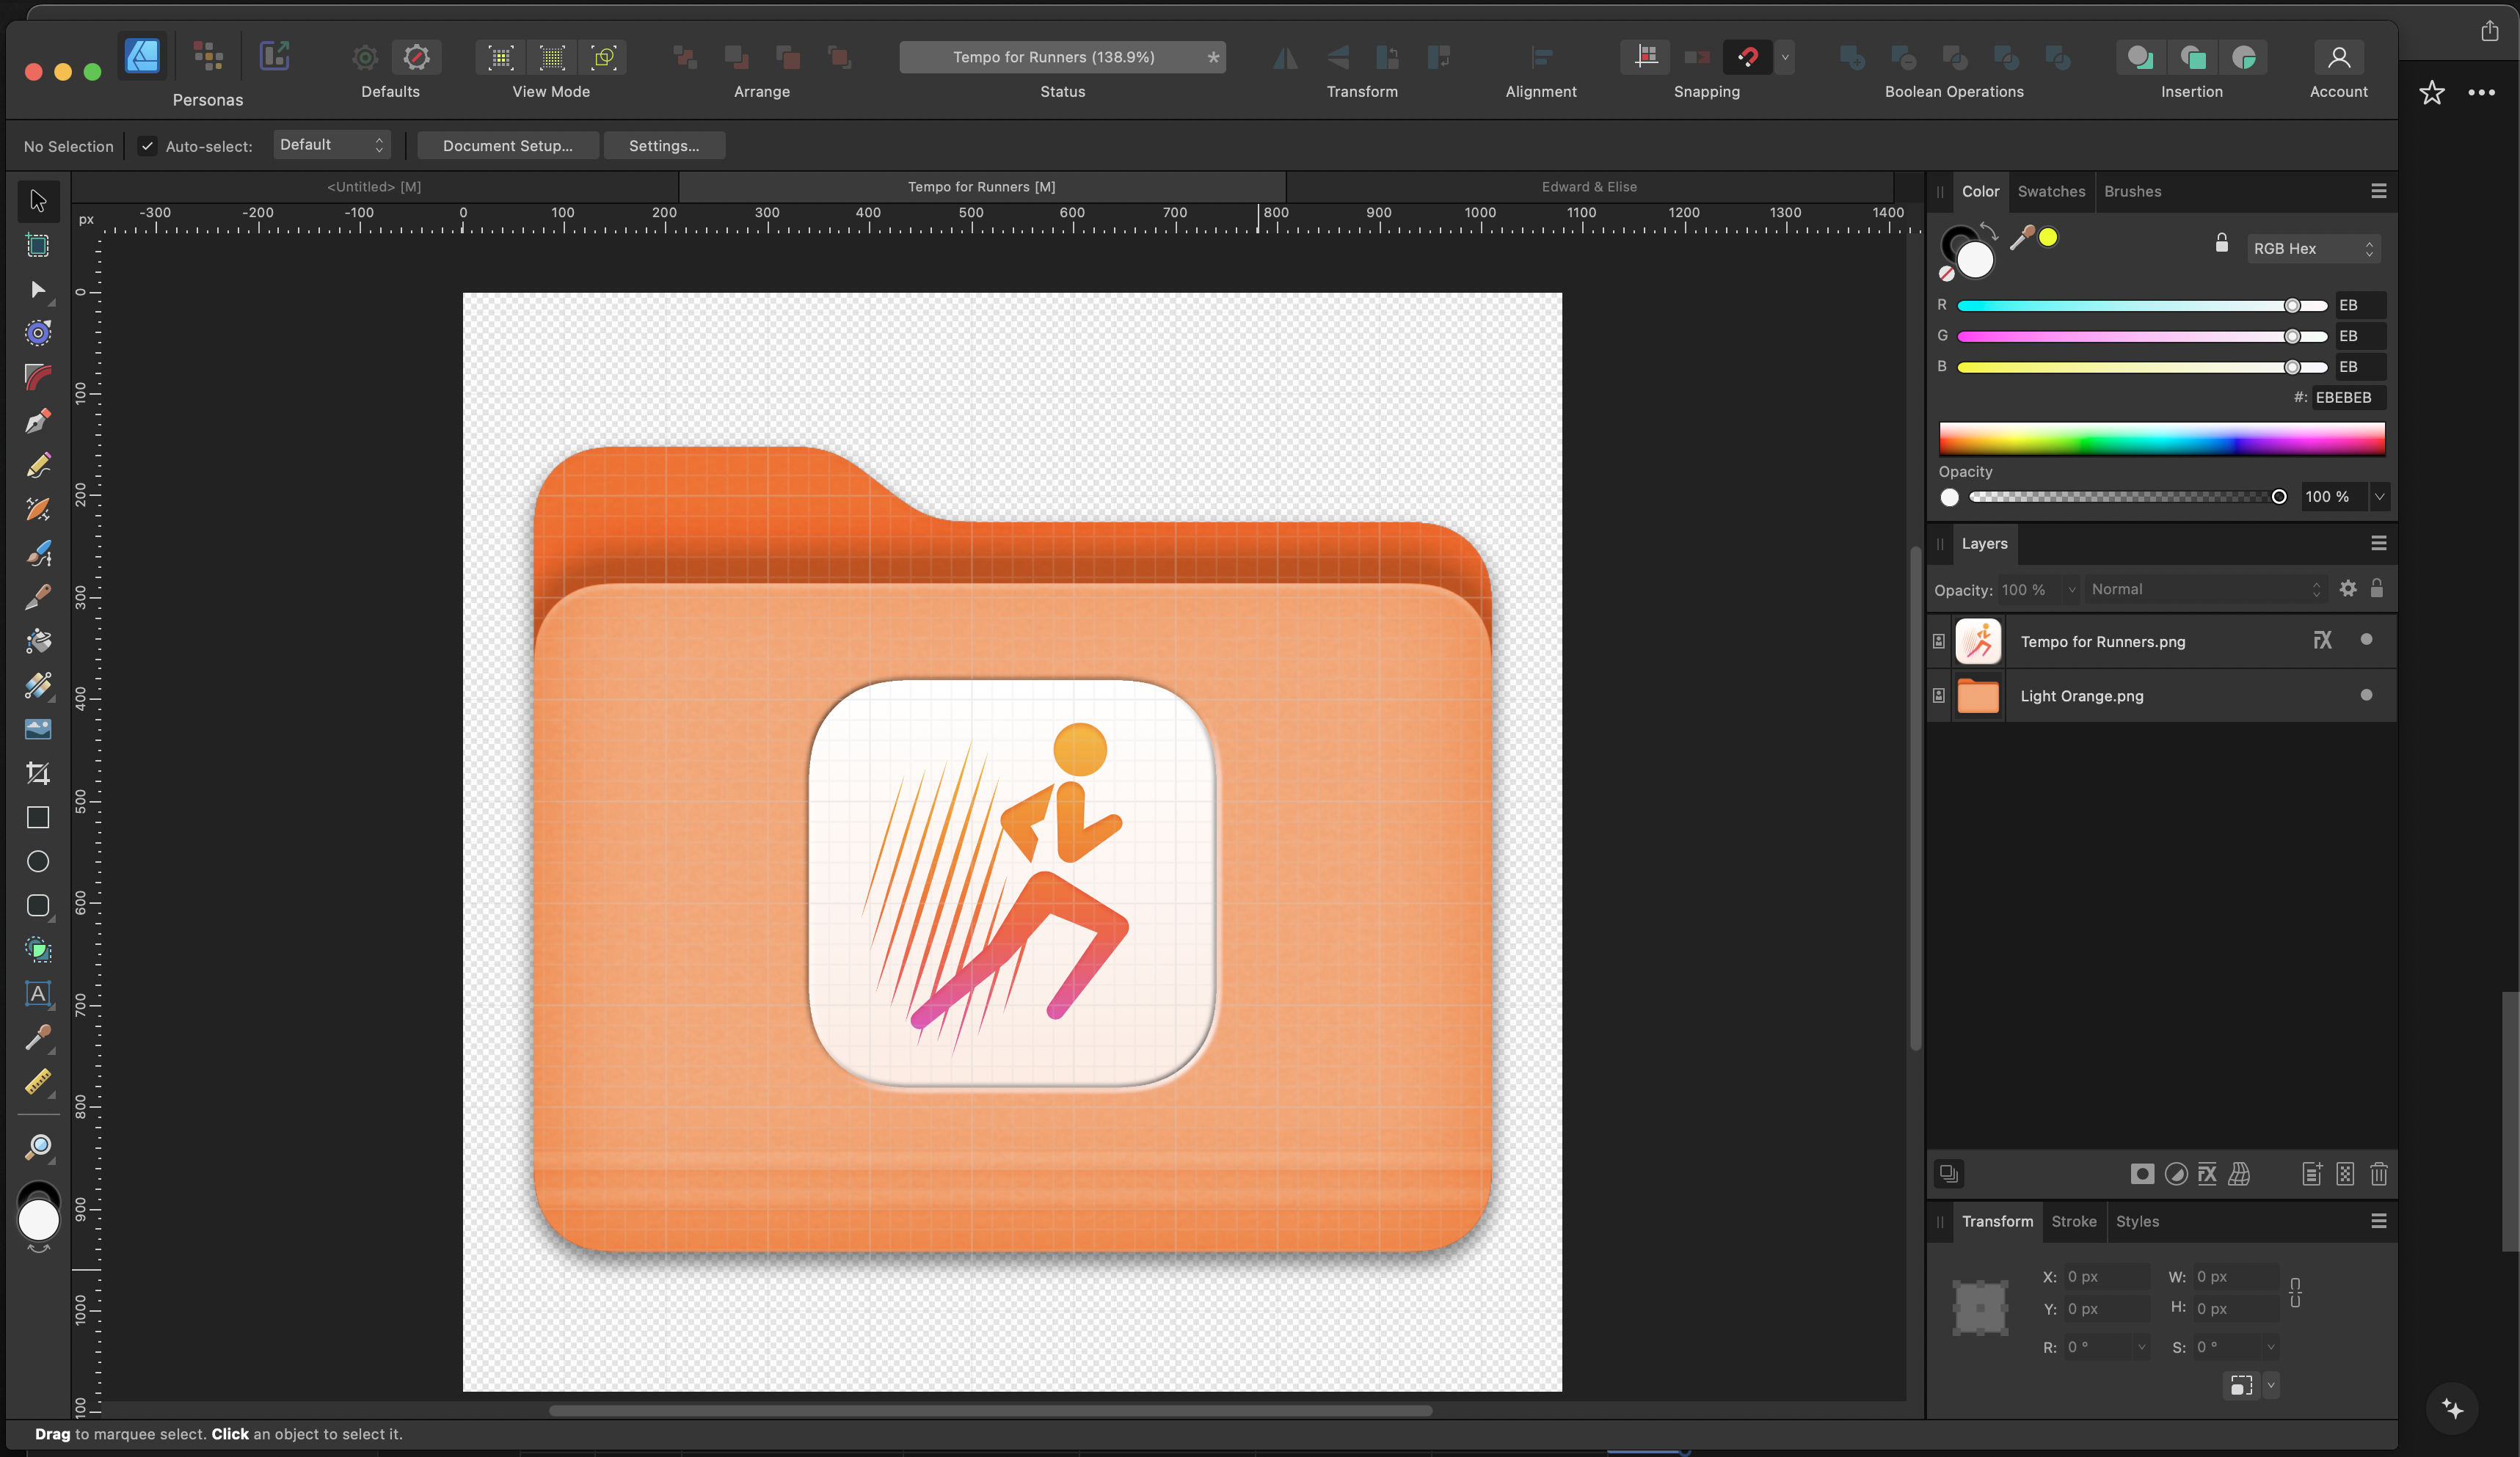The image size is (2520, 1457).
Task: Open the Normal blend mode dropdown
Action: pyautogui.click(x=2206, y=589)
